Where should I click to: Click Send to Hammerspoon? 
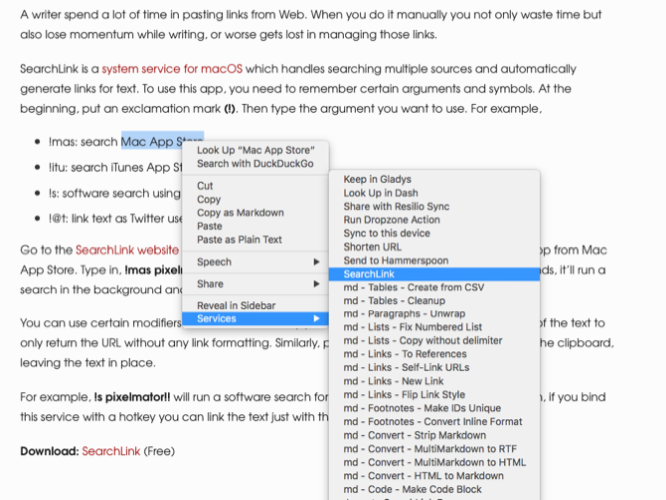point(395,260)
